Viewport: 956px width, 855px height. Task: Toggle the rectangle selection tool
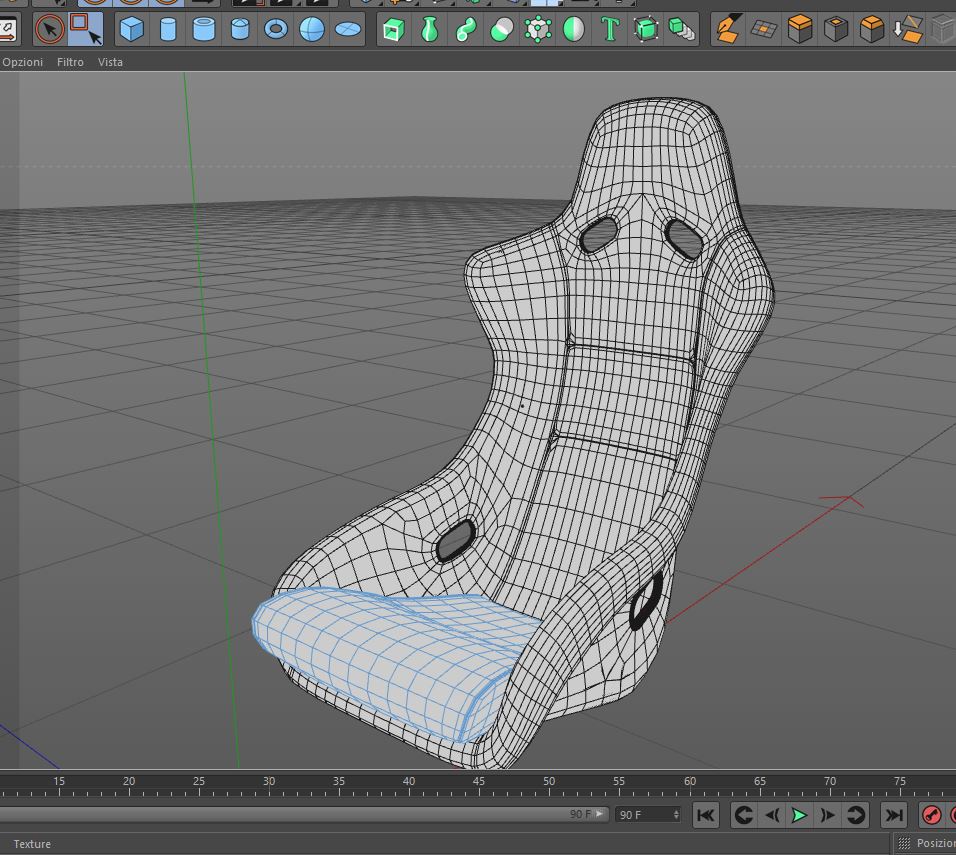click(x=85, y=29)
